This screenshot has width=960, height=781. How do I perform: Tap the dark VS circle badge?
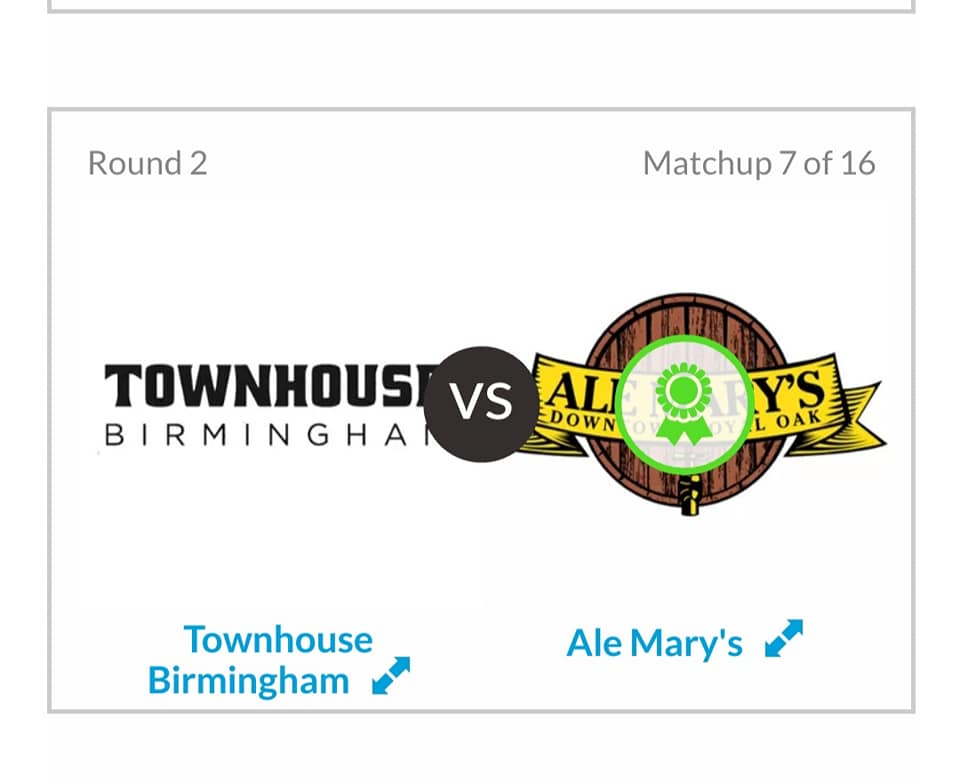click(x=481, y=404)
